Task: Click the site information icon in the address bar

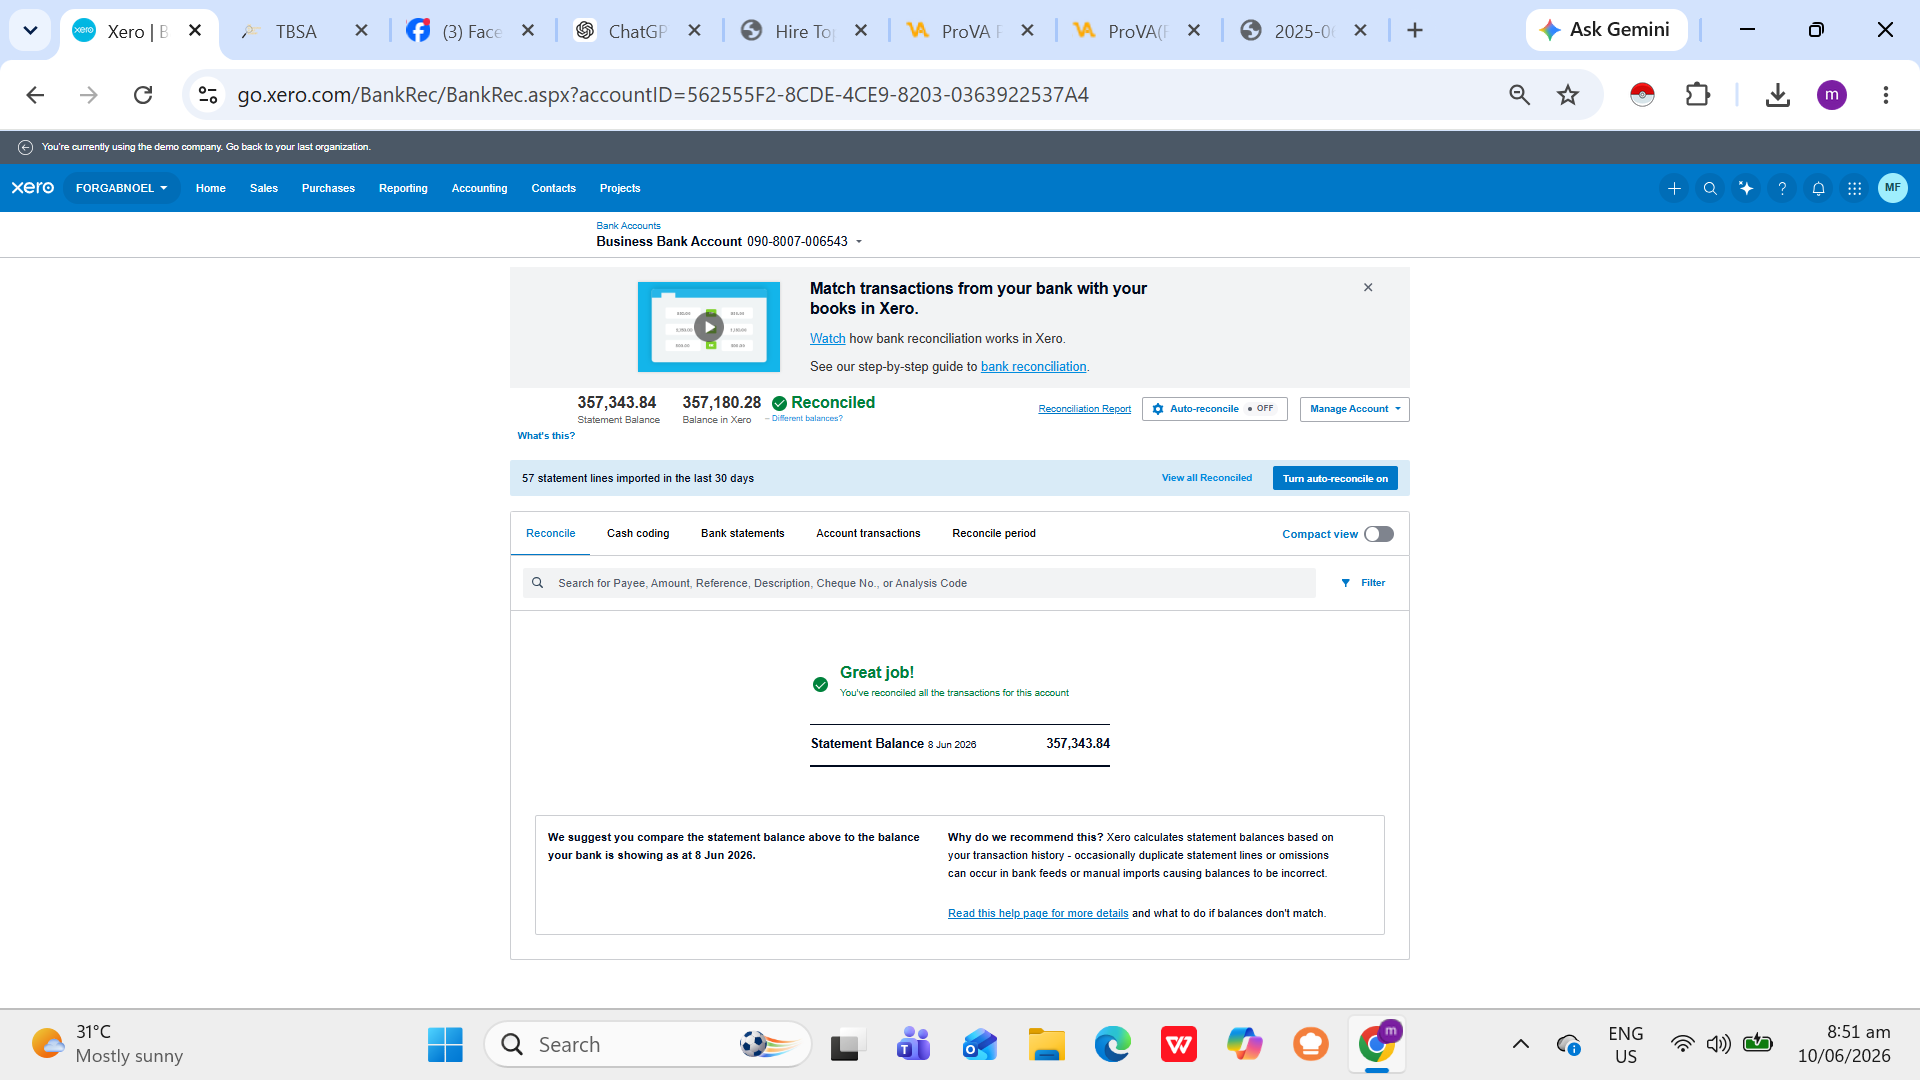Action: click(208, 95)
